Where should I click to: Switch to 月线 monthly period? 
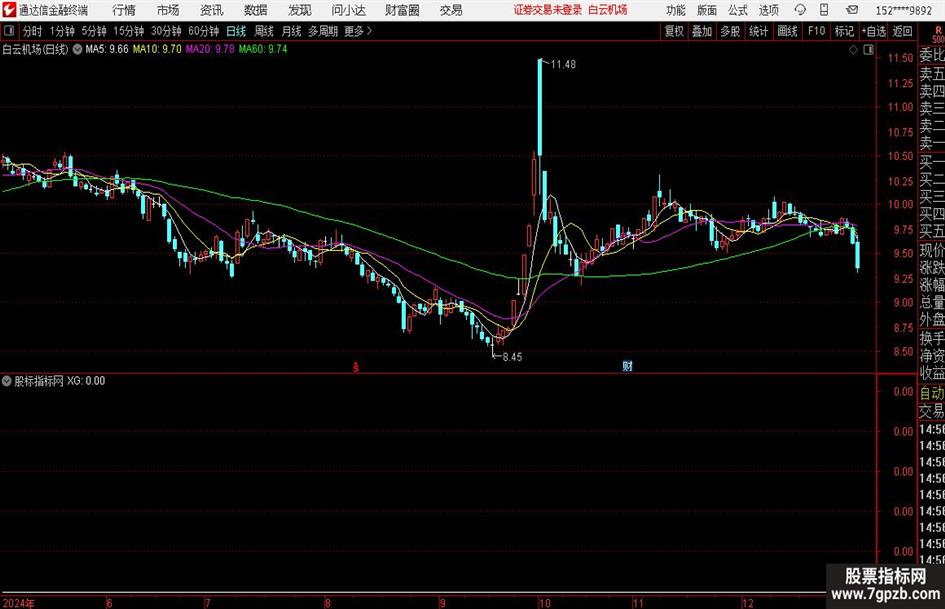pos(292,31)
